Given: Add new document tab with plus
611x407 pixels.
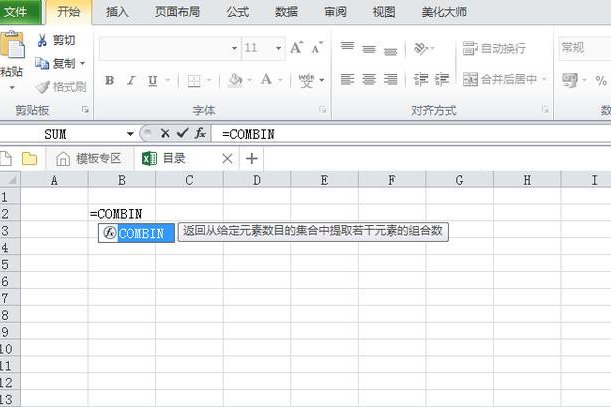Looking at the screenshot, I should tap(252, 159).
